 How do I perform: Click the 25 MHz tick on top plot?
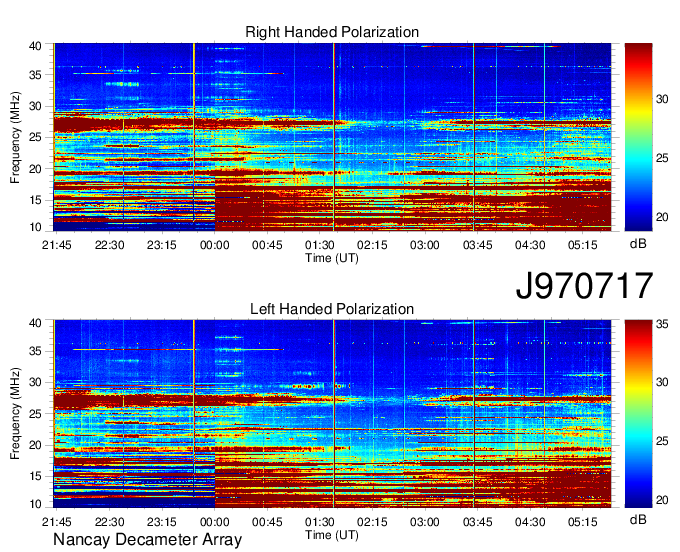[x=35, y=137]
